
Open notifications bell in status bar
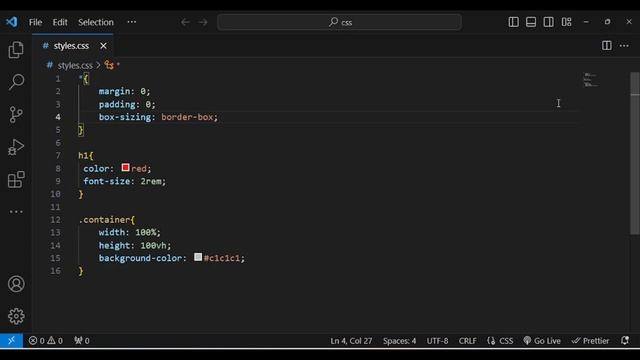pos(624,340)
